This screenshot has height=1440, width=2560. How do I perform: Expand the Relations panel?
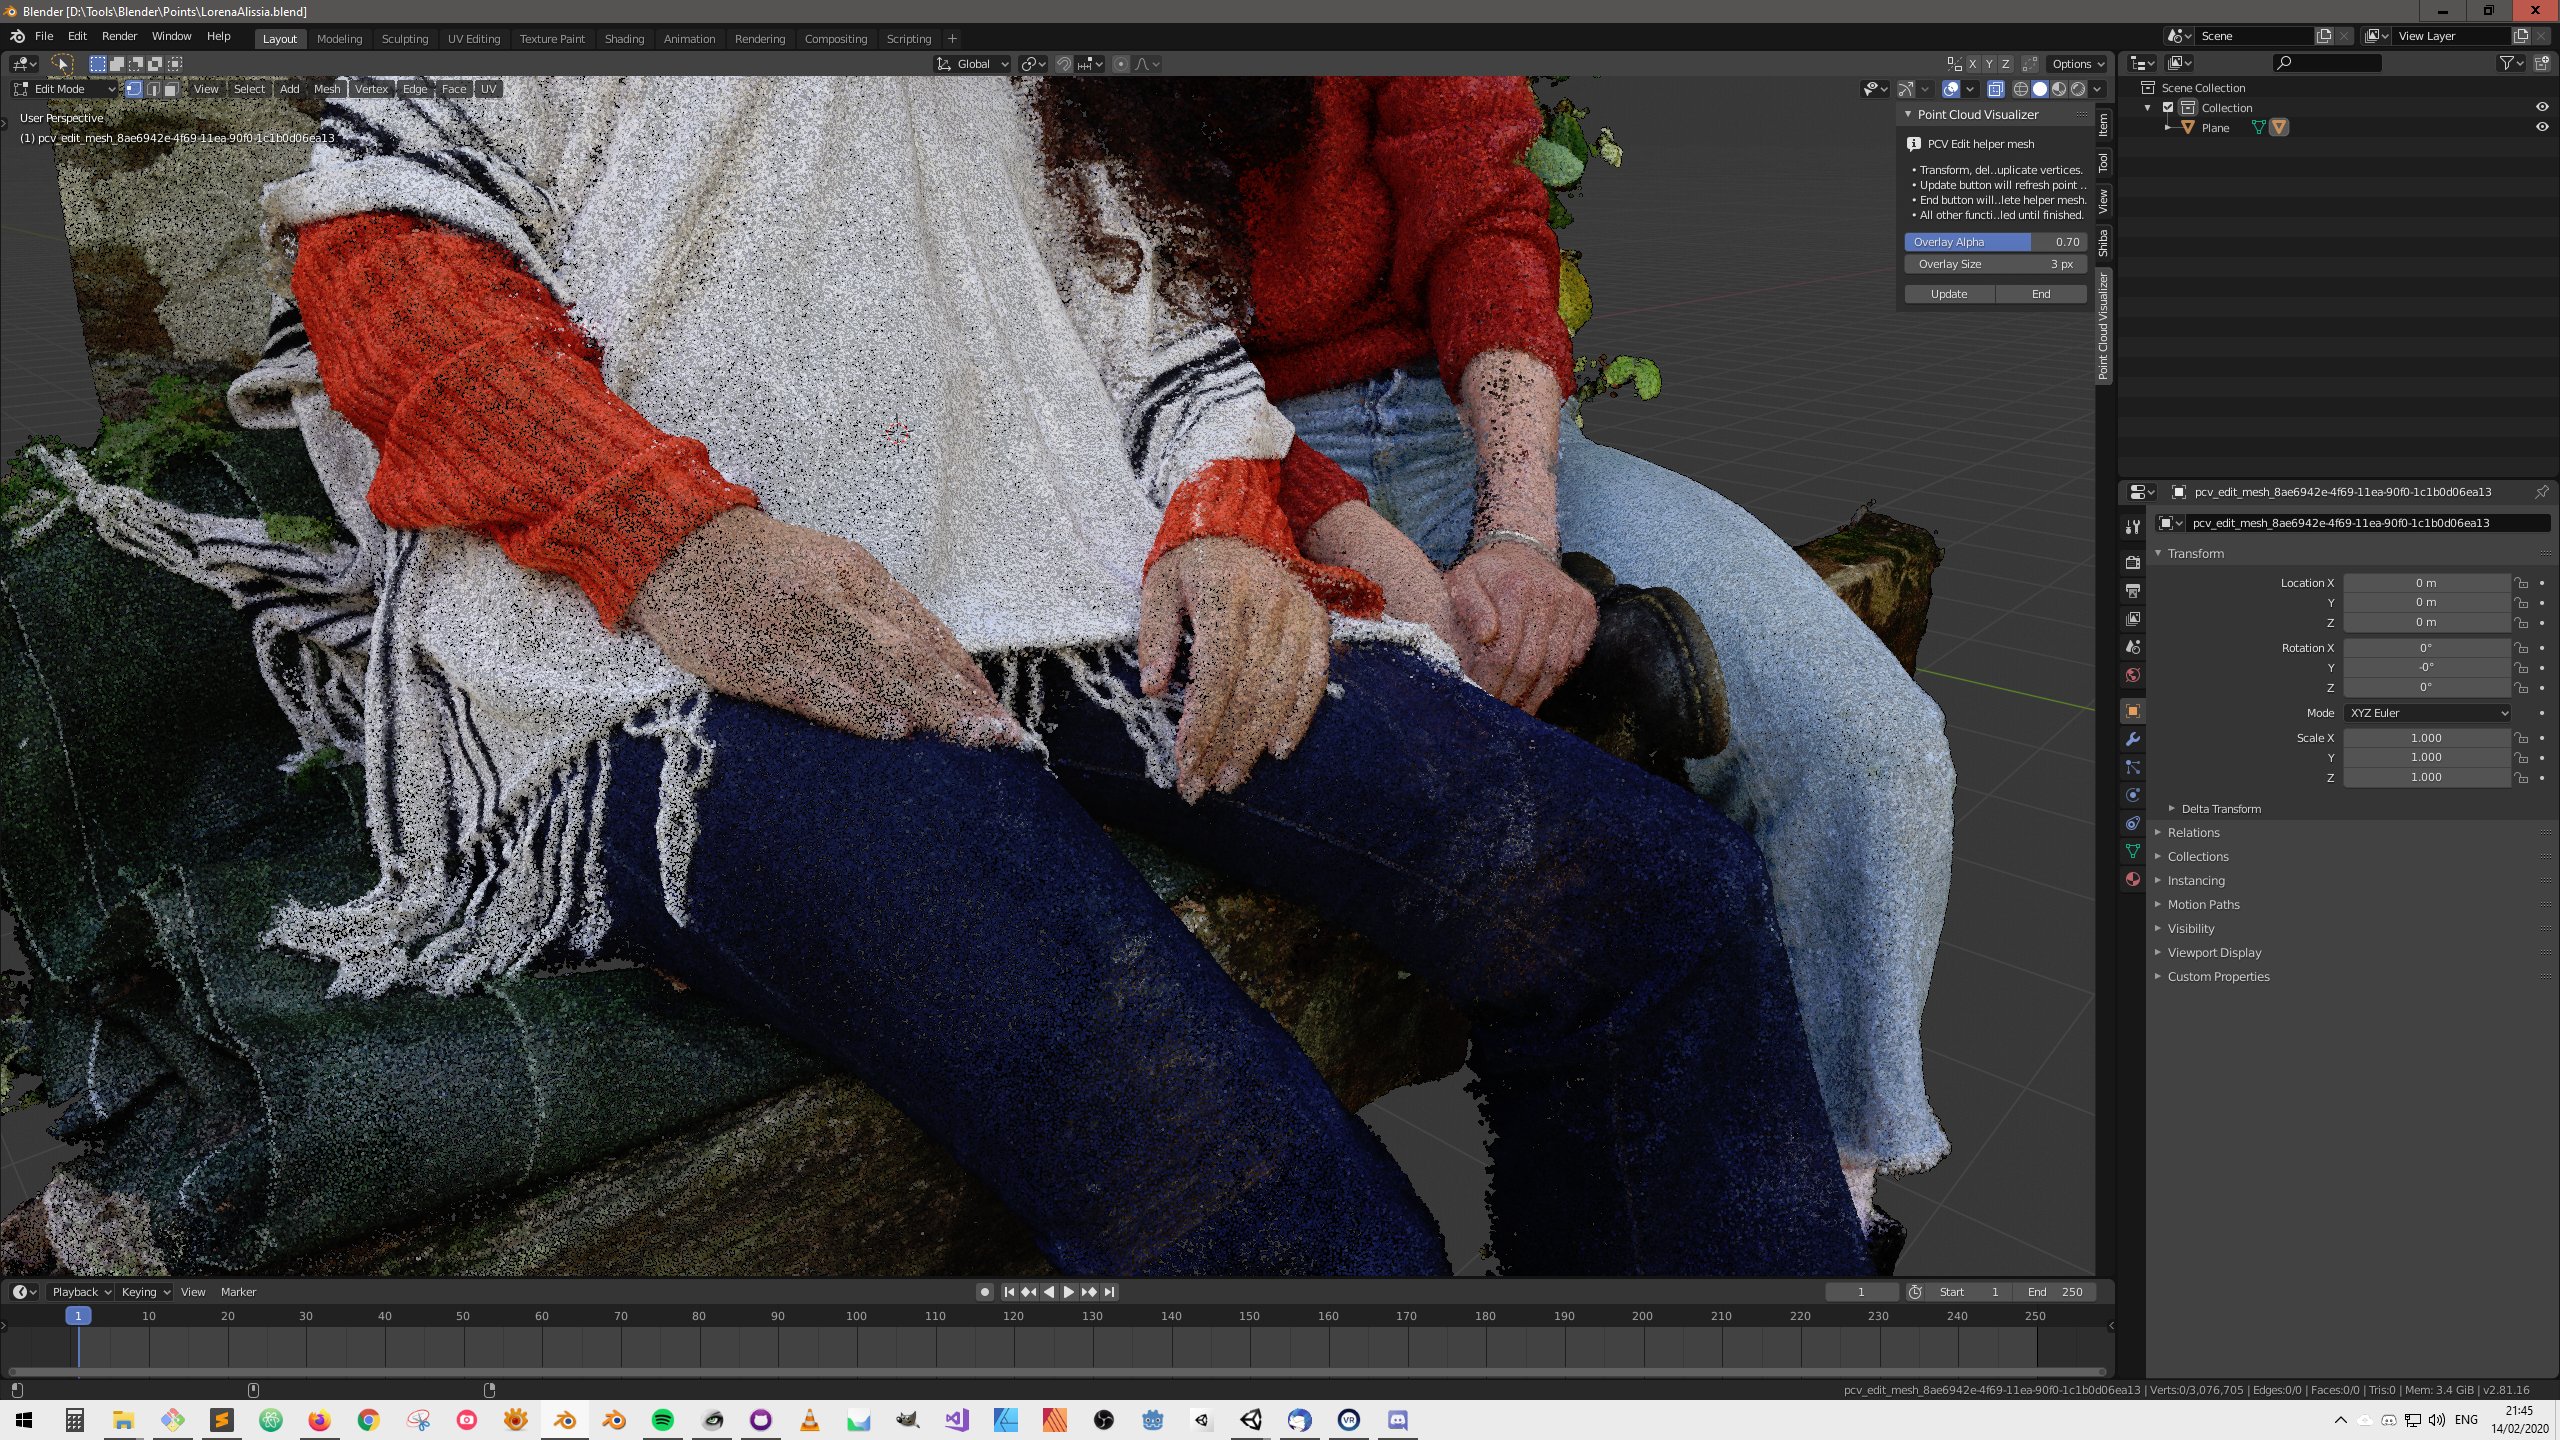[x=2193, y=832]
